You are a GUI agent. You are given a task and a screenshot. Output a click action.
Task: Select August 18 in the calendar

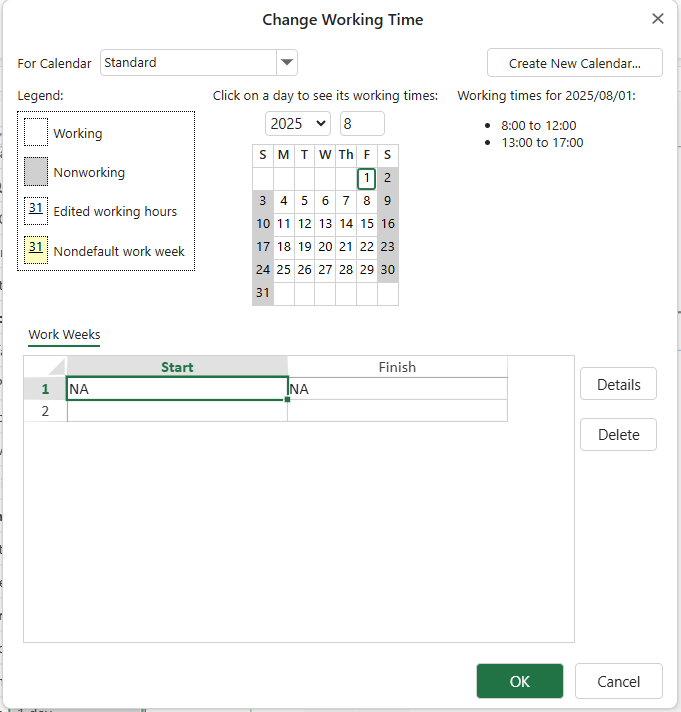(x=284, y=247)
